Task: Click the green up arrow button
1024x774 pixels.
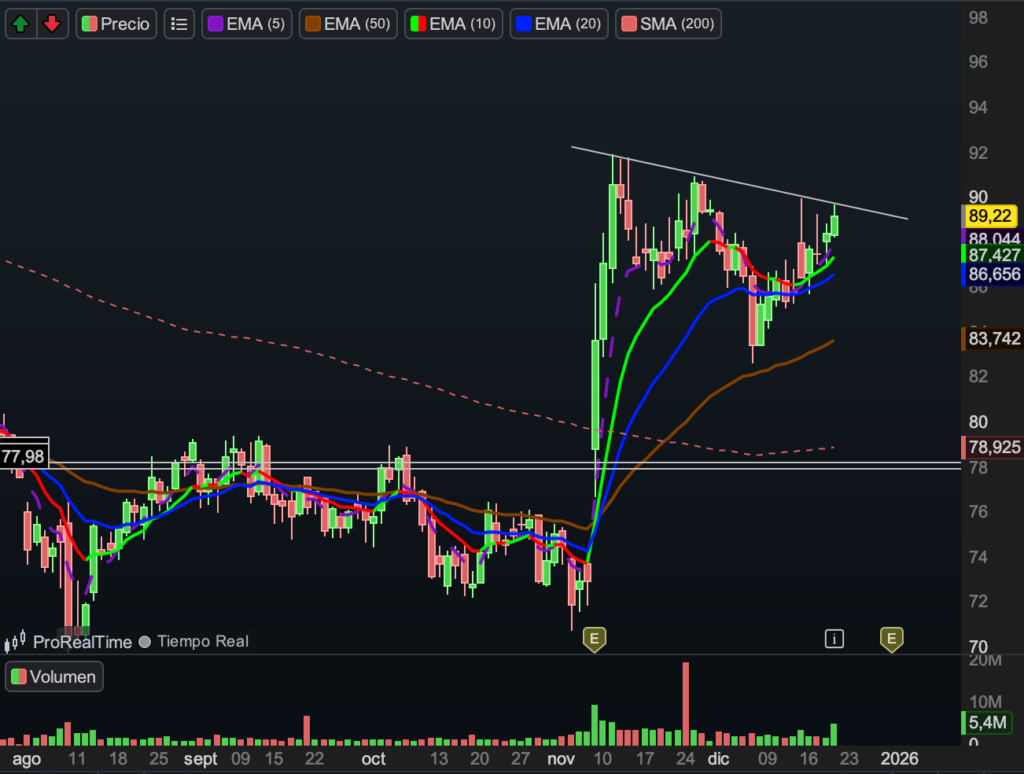Action: click(x=21, y=24)
